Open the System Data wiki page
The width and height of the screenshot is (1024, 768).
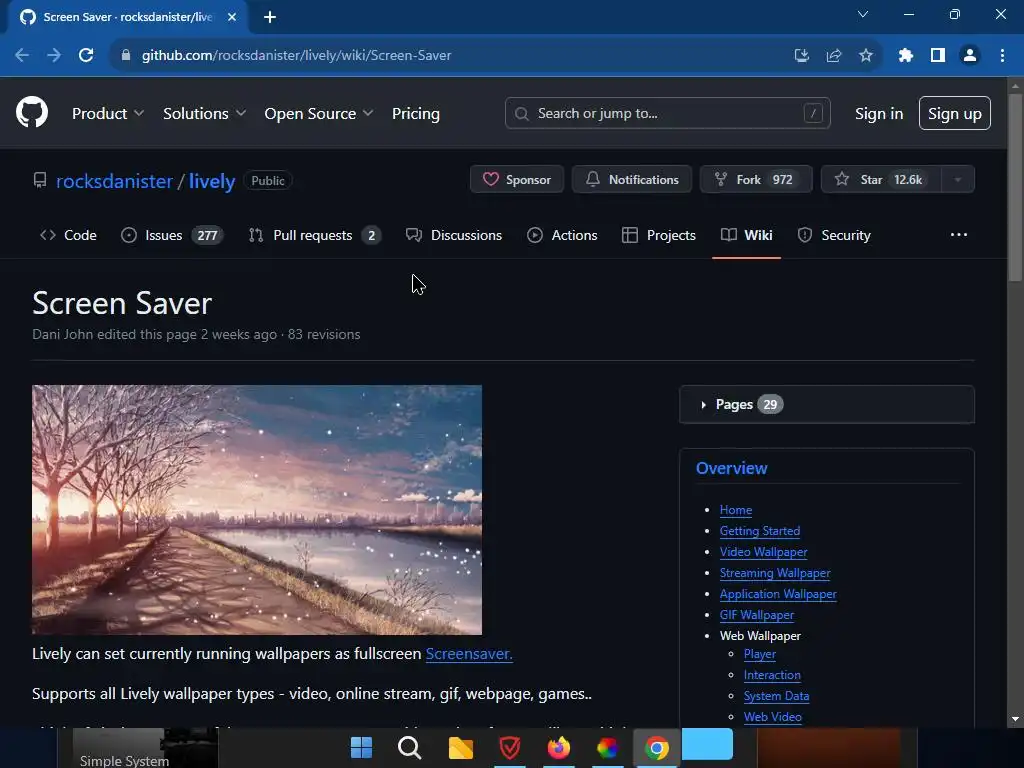(x=776, y=696)
